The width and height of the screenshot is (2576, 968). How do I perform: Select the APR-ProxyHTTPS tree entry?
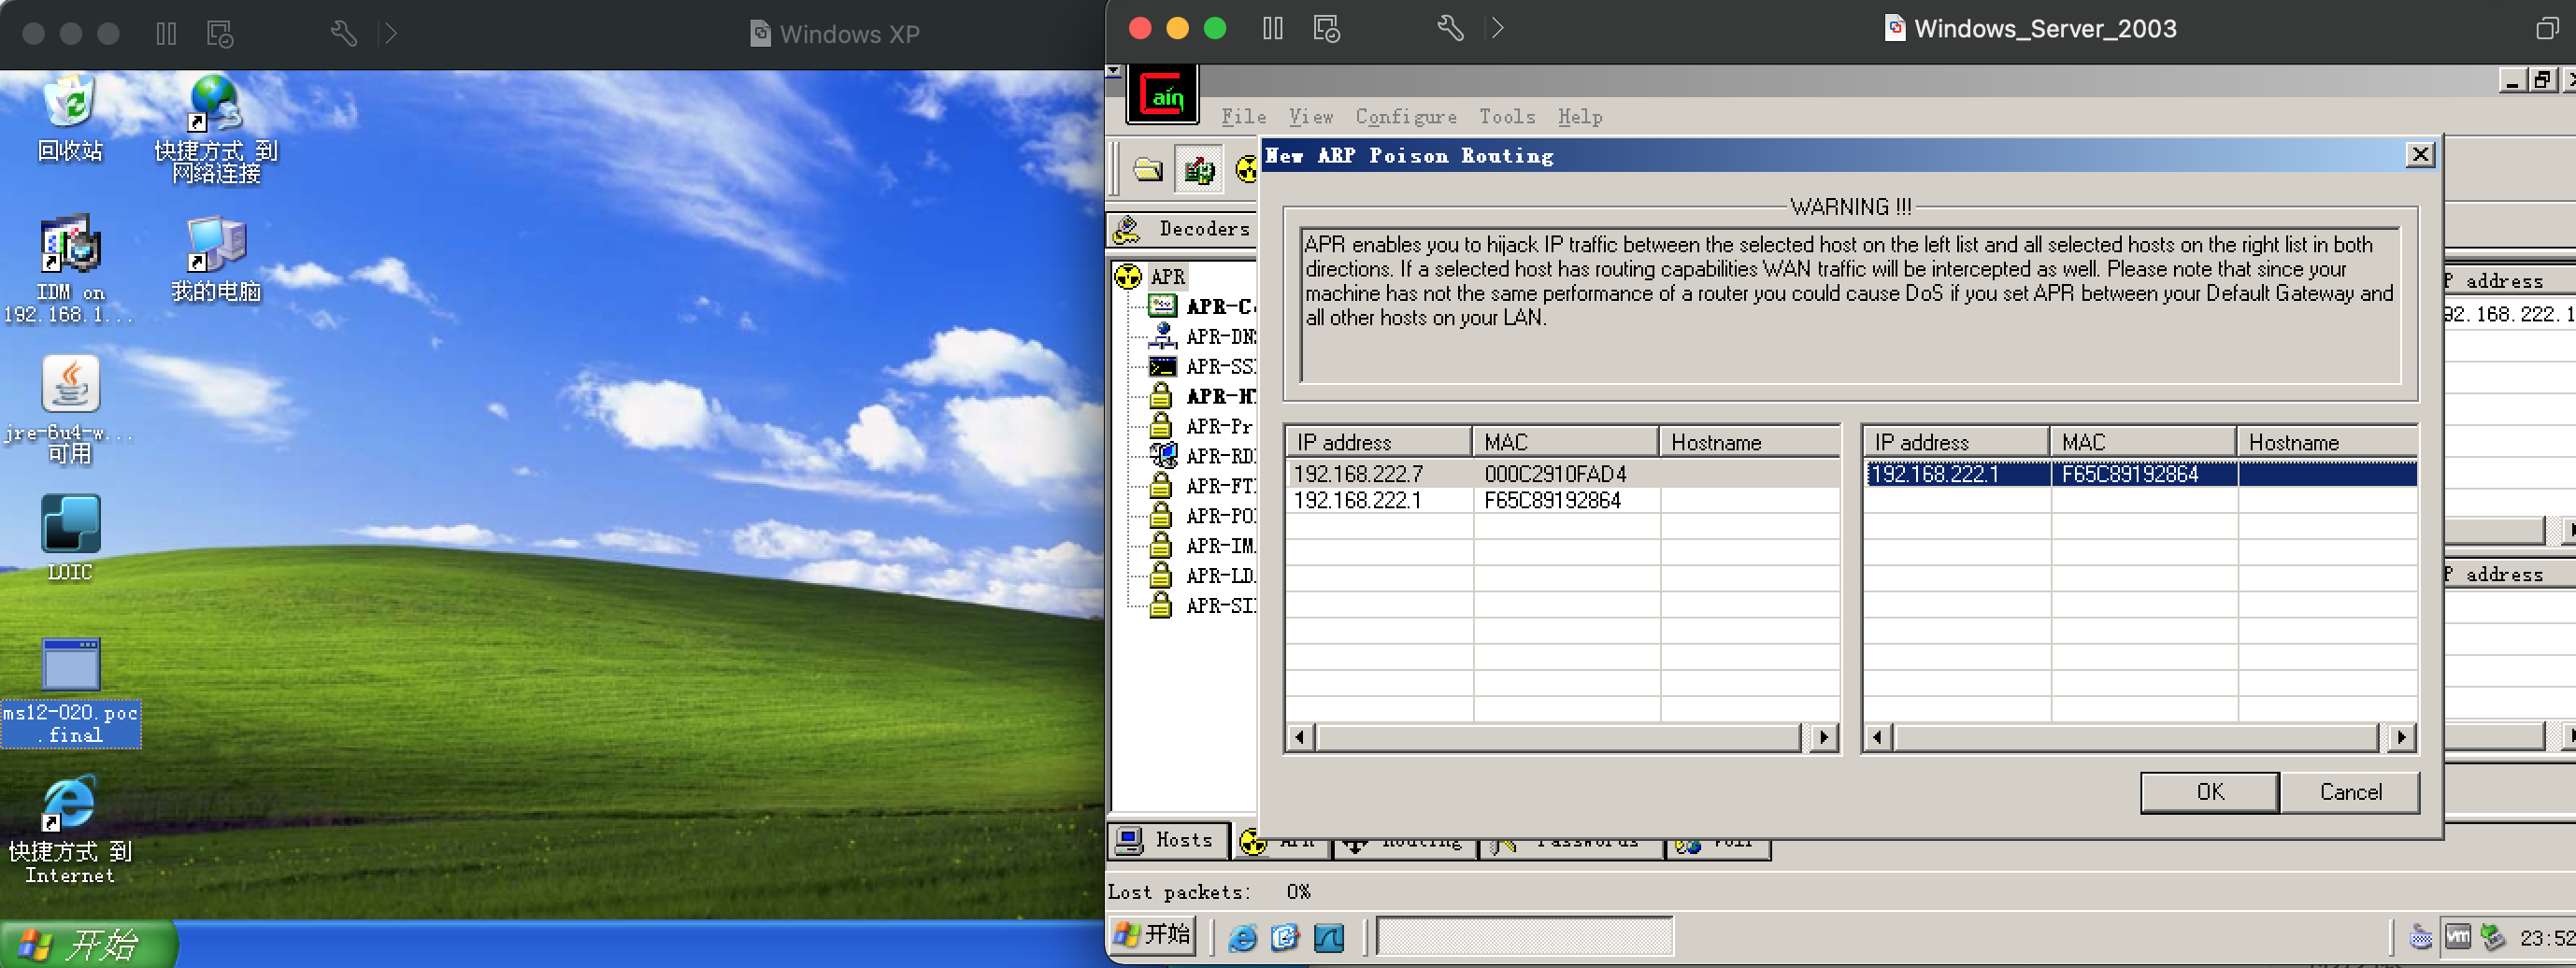click(x=1219, y=426)
